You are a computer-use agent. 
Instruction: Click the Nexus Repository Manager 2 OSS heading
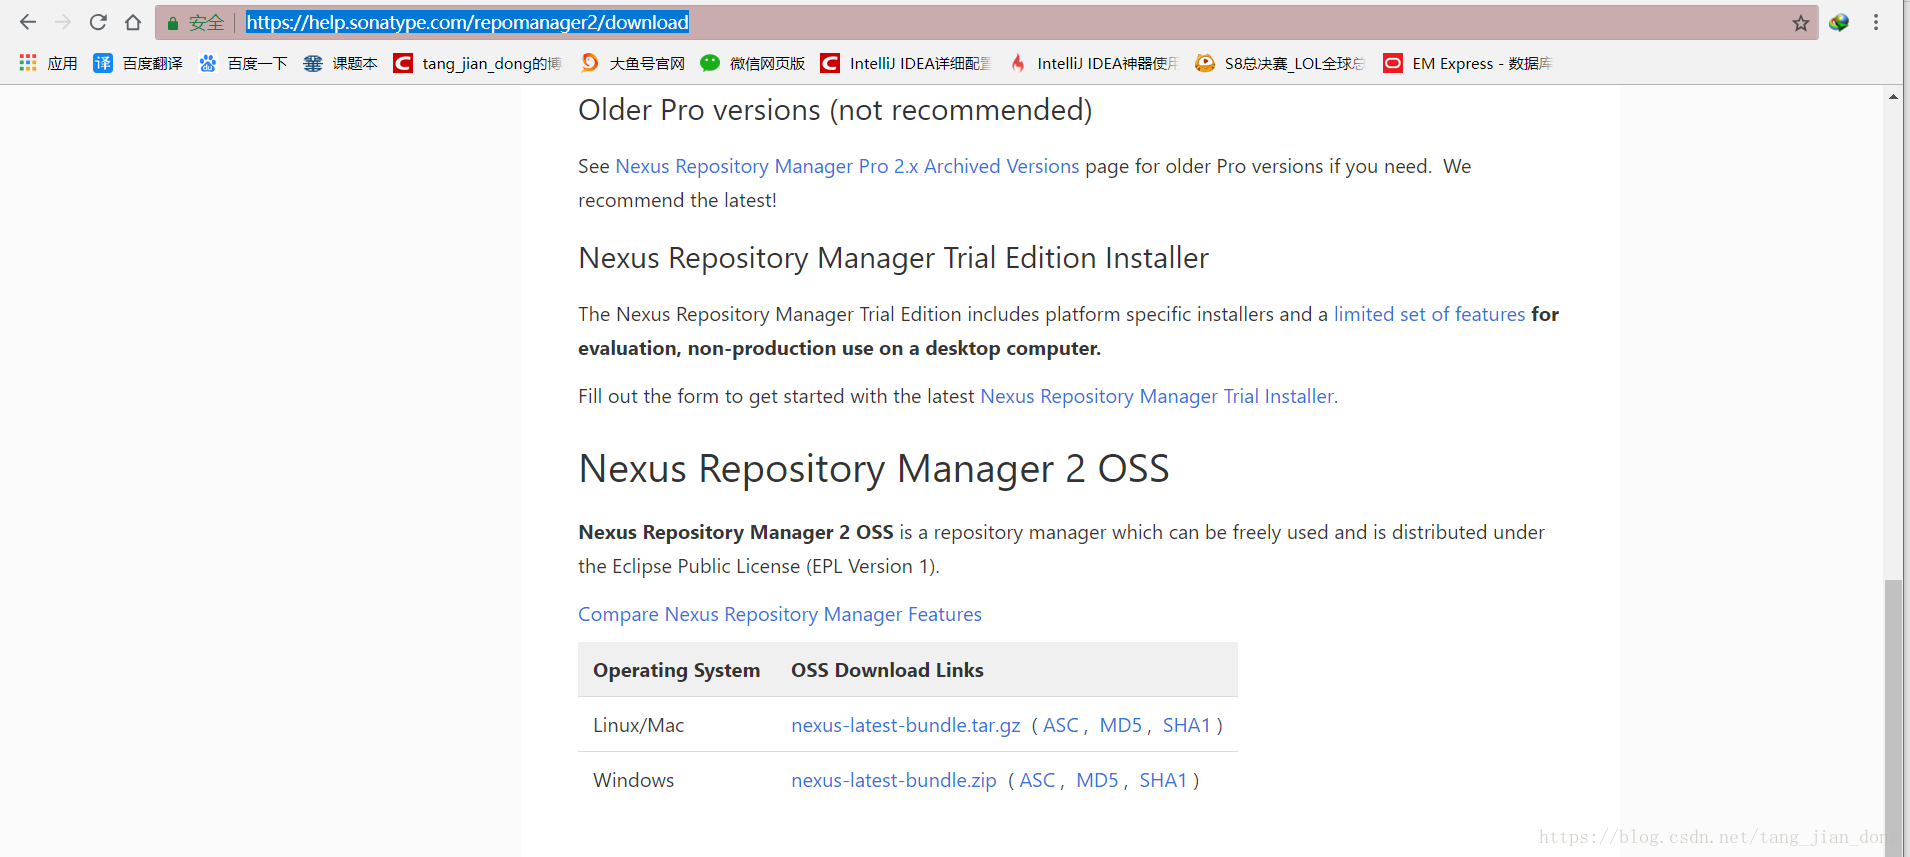point(874,469)
